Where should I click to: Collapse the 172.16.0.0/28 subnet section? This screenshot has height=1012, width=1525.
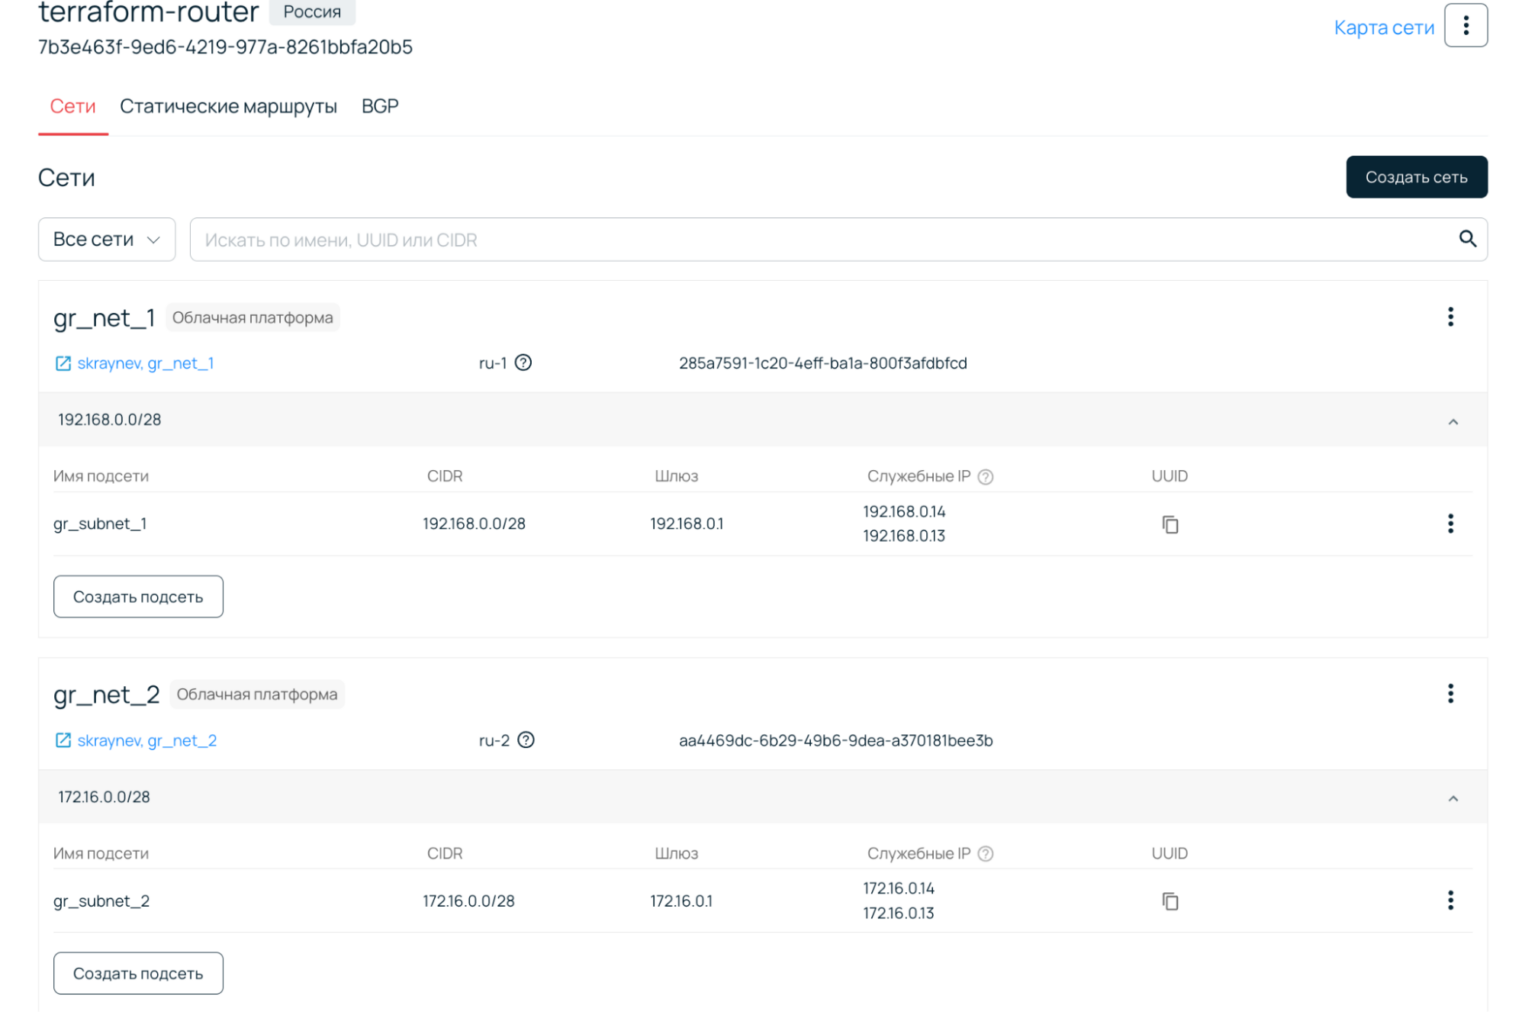click(x=1453, y=798)
